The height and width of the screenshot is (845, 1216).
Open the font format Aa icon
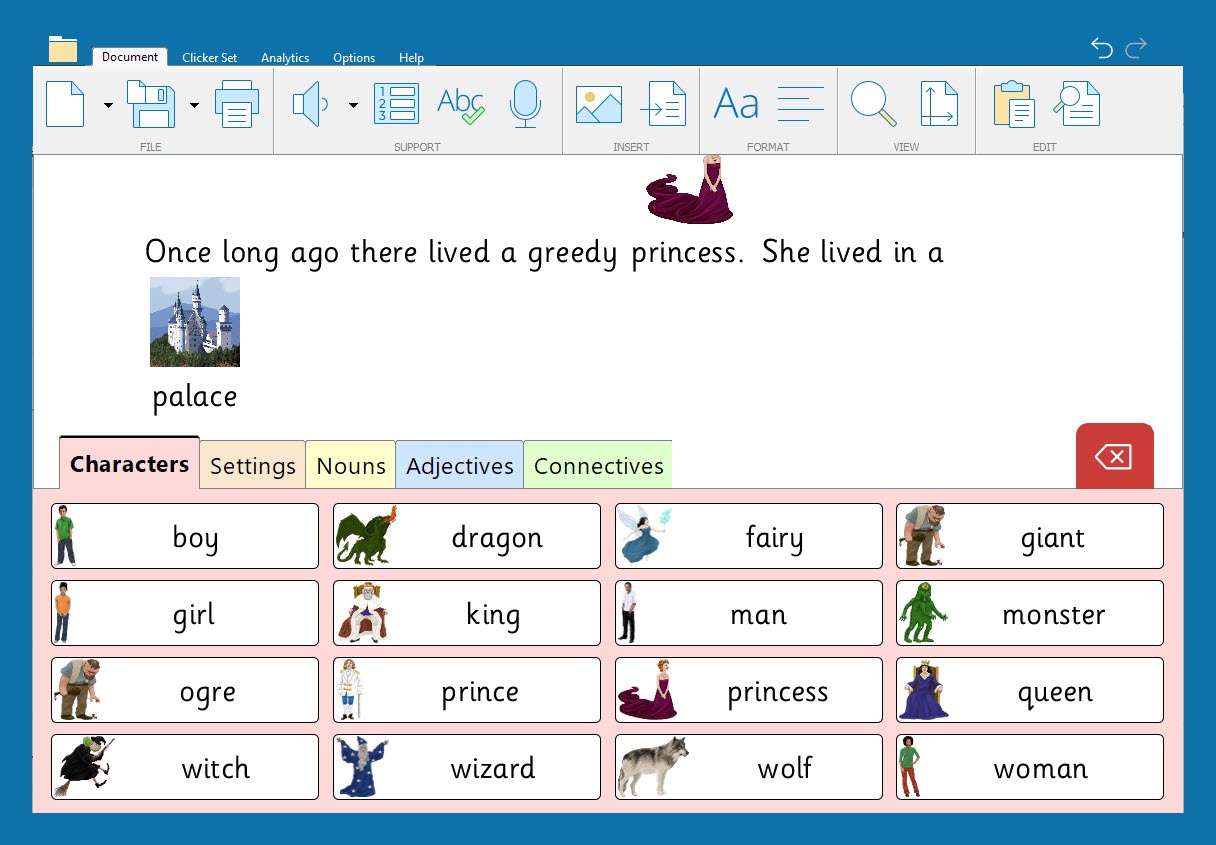point(736,104)
